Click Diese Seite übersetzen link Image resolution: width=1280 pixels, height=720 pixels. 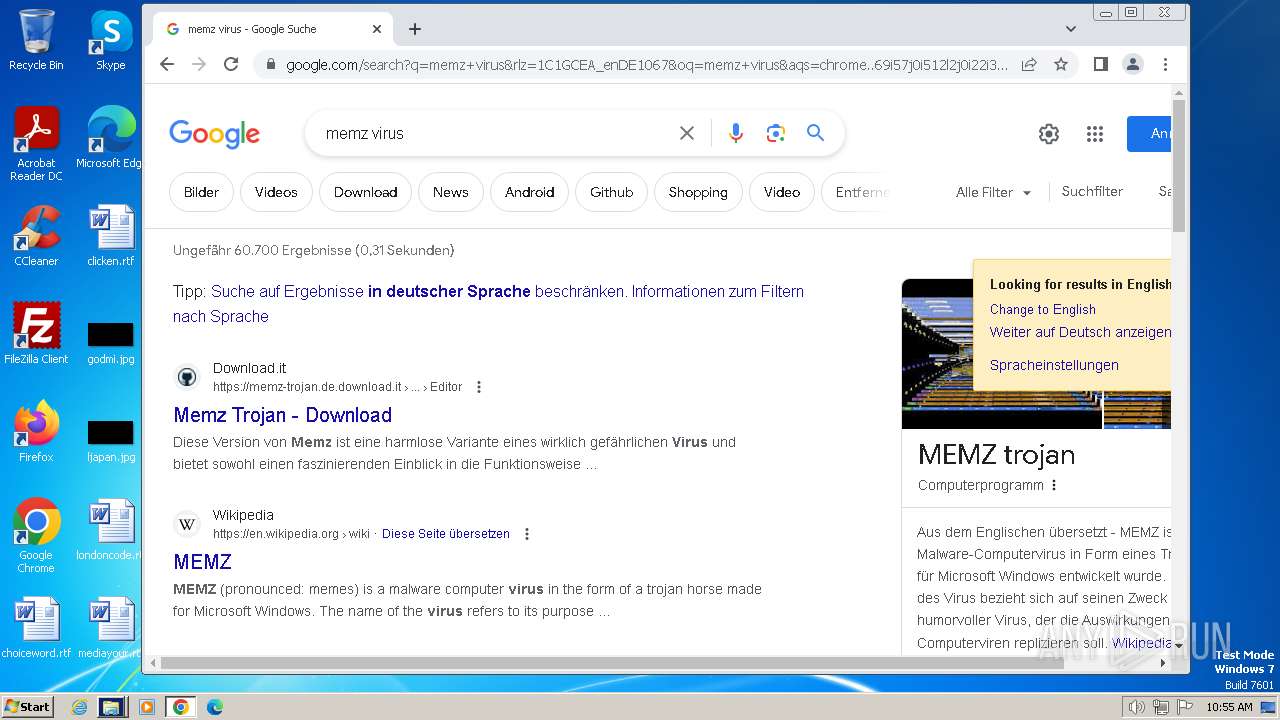point(446,534)
